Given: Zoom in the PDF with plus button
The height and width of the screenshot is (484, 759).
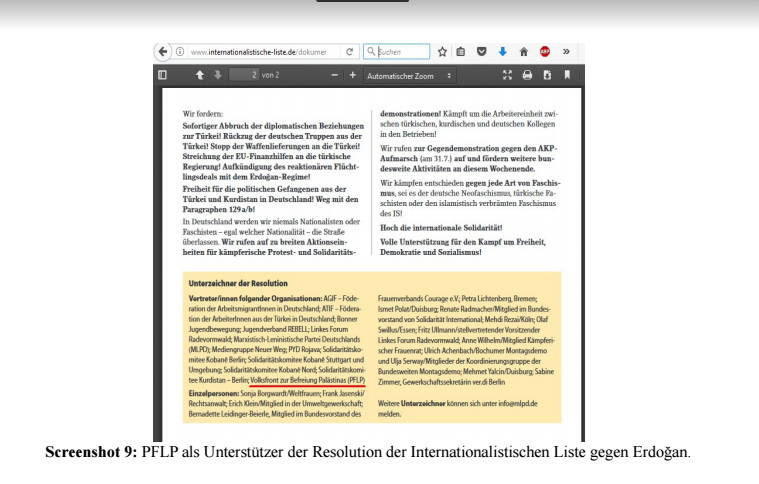Looking at the screenshot, I should tap(352, 75).
